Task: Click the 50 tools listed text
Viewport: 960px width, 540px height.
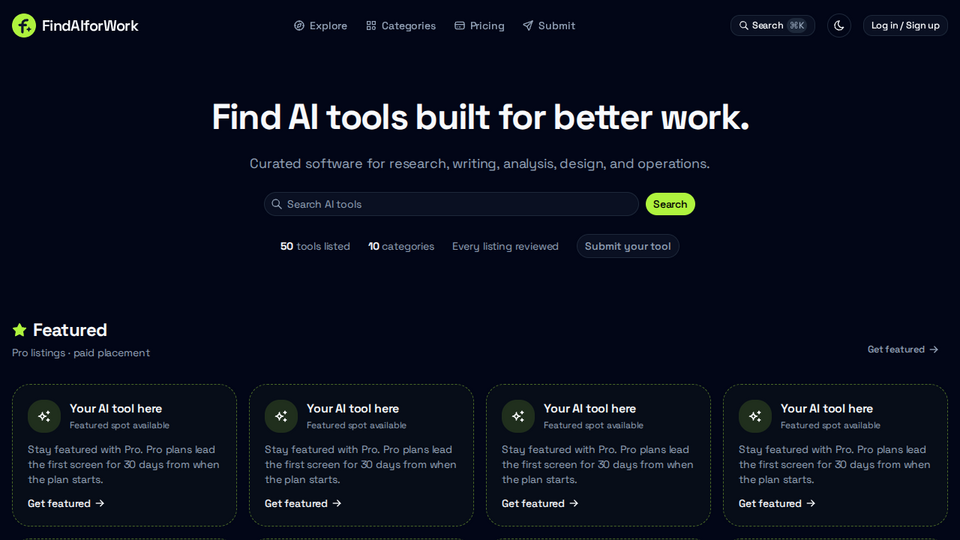Action: coord(315,246)
